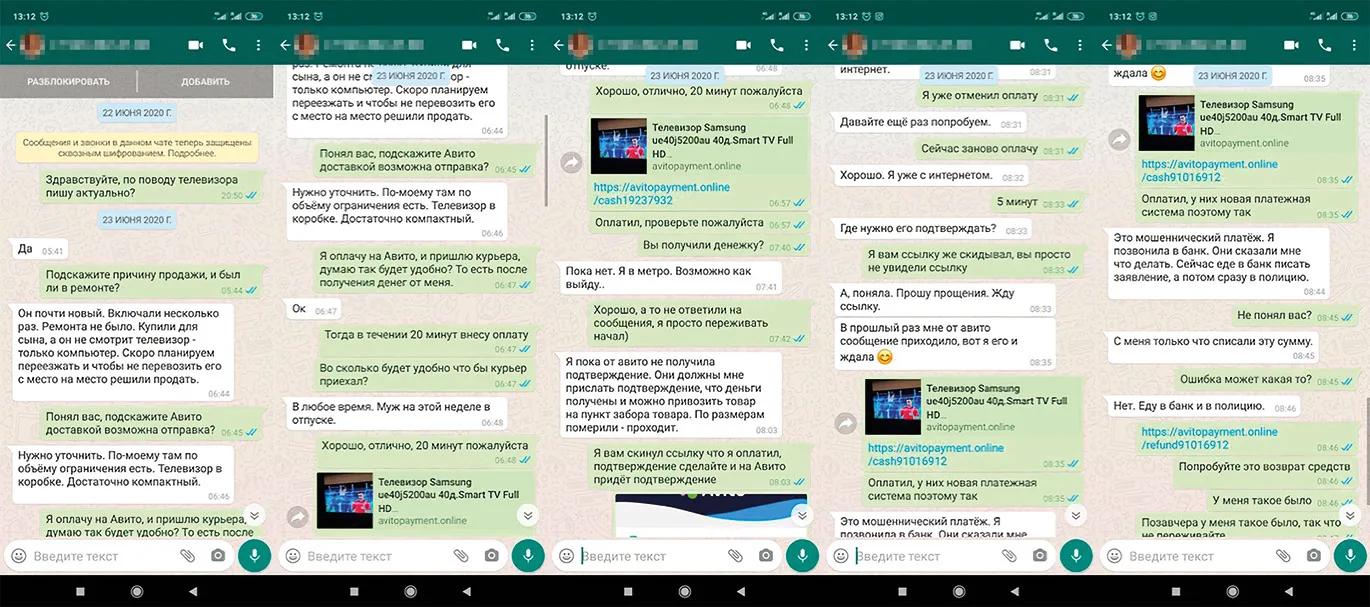Open the avitopayment.online/refund91016912 link
Screen dimensions: 1370x607
[x=1209, y=438]
